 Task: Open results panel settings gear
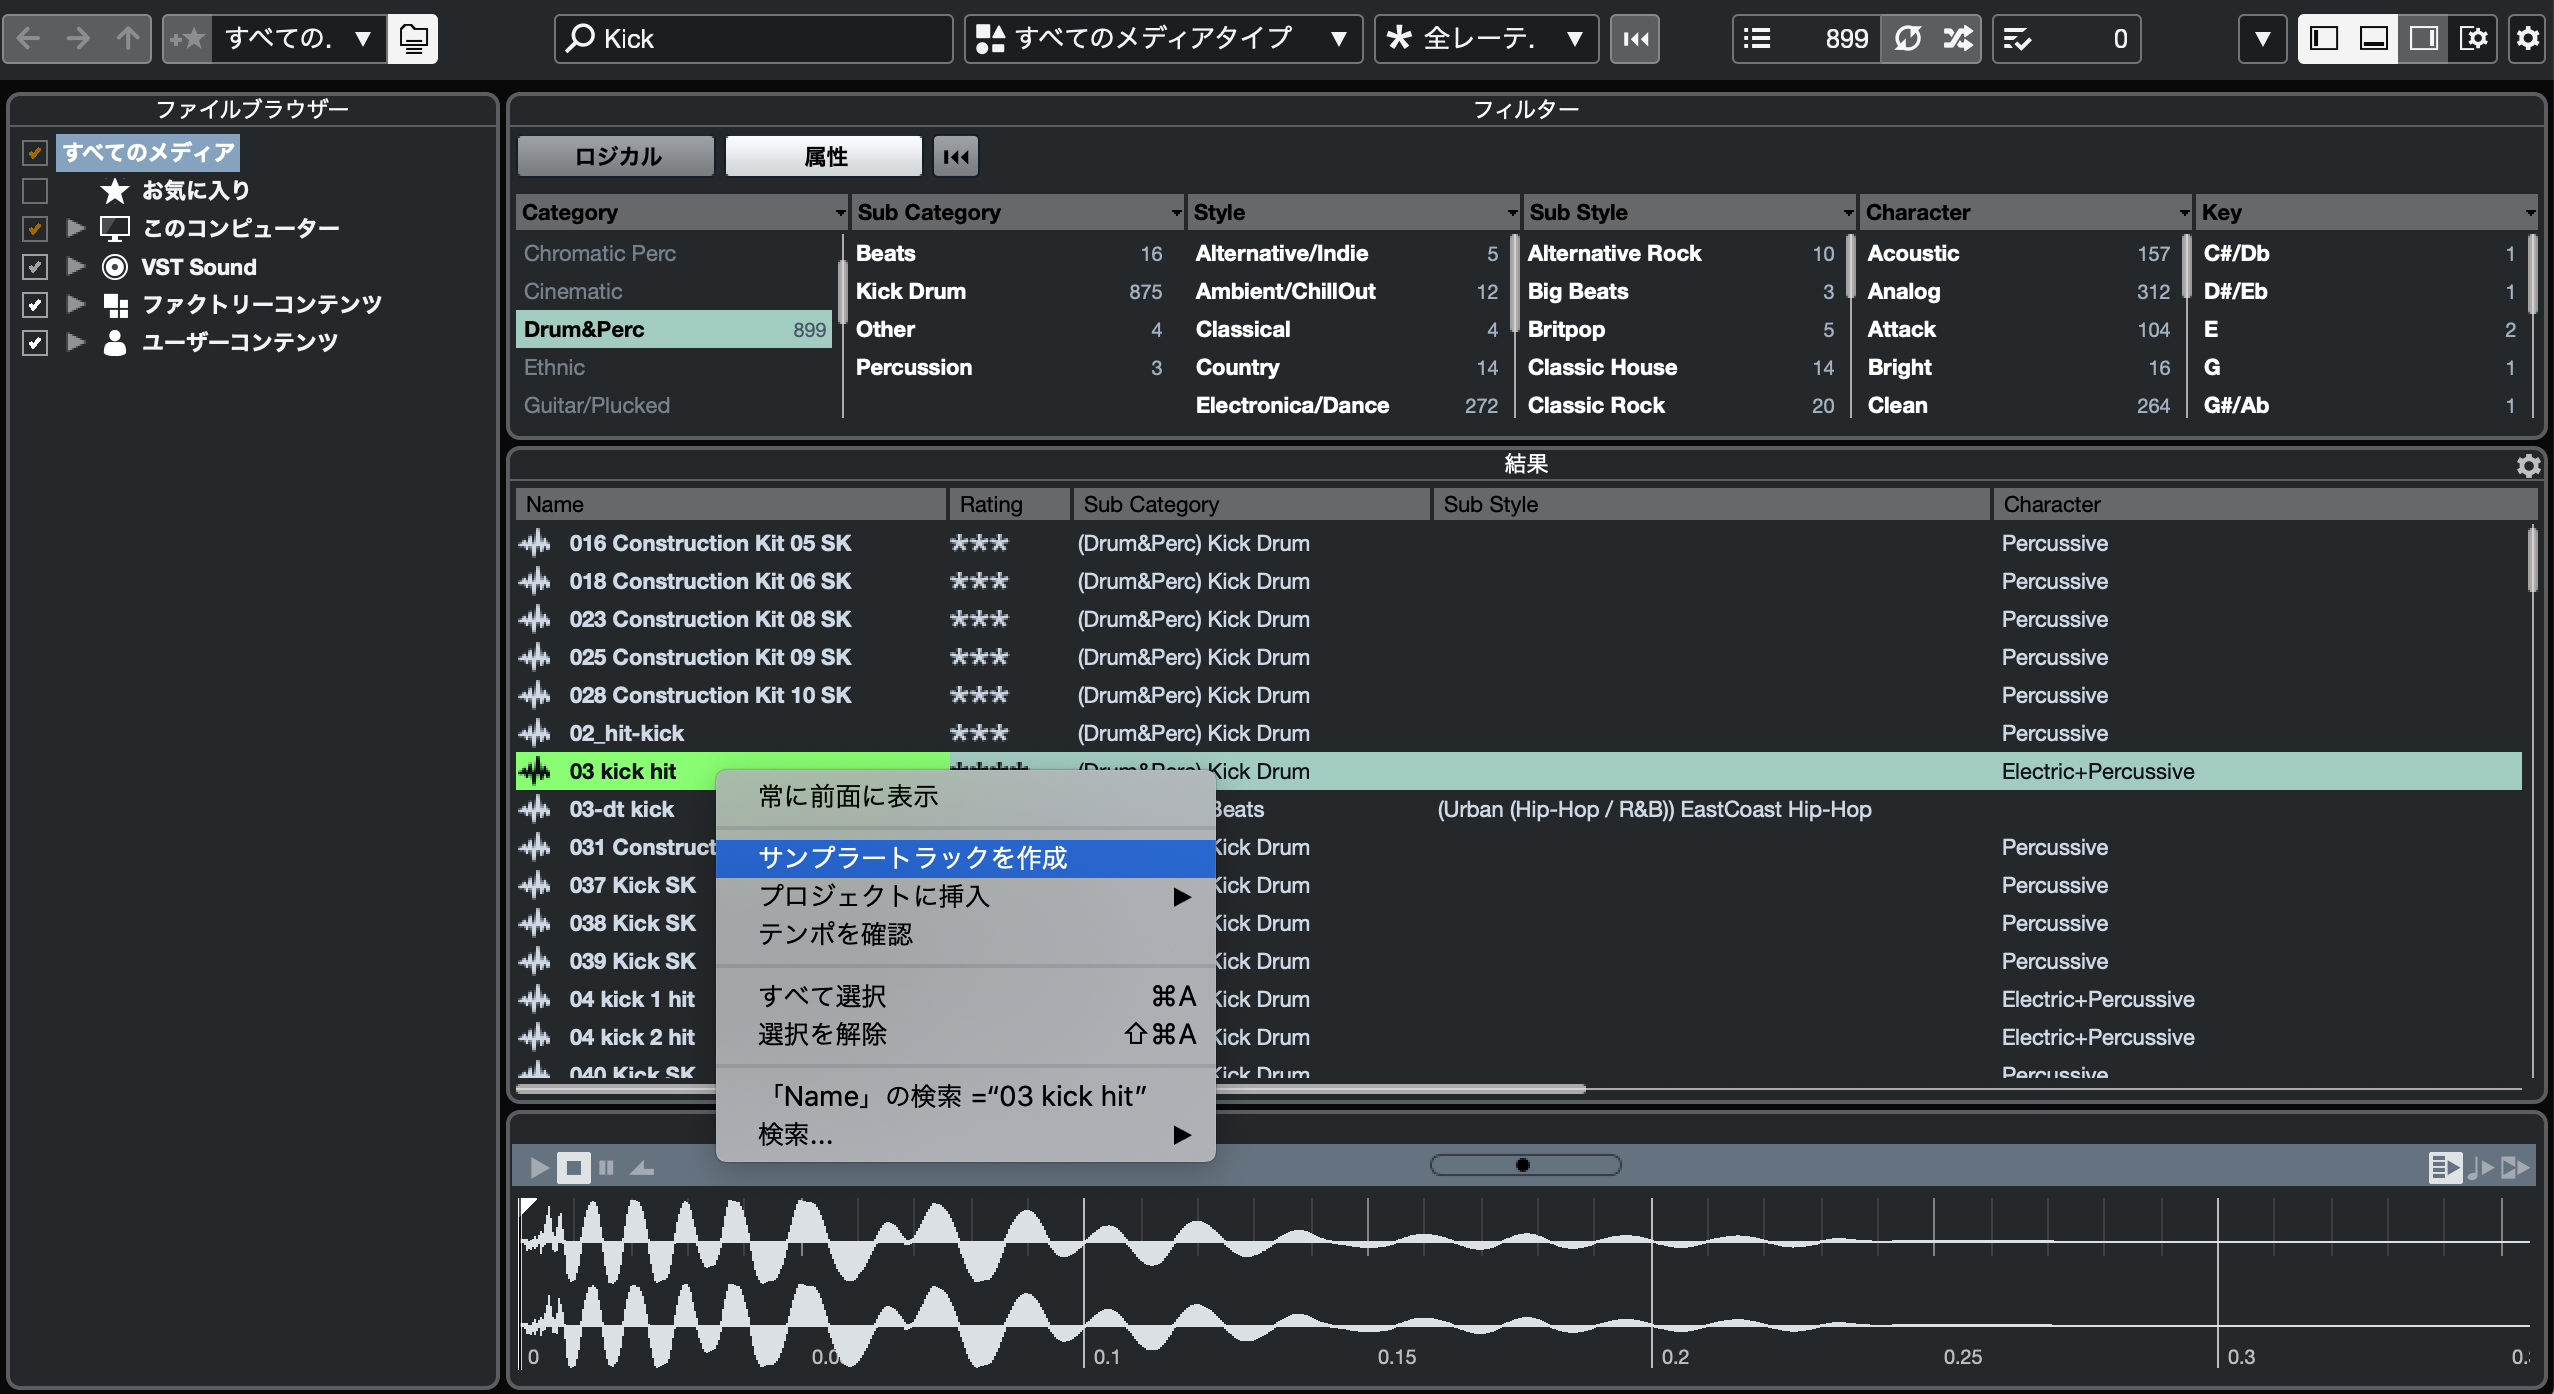2528,465
